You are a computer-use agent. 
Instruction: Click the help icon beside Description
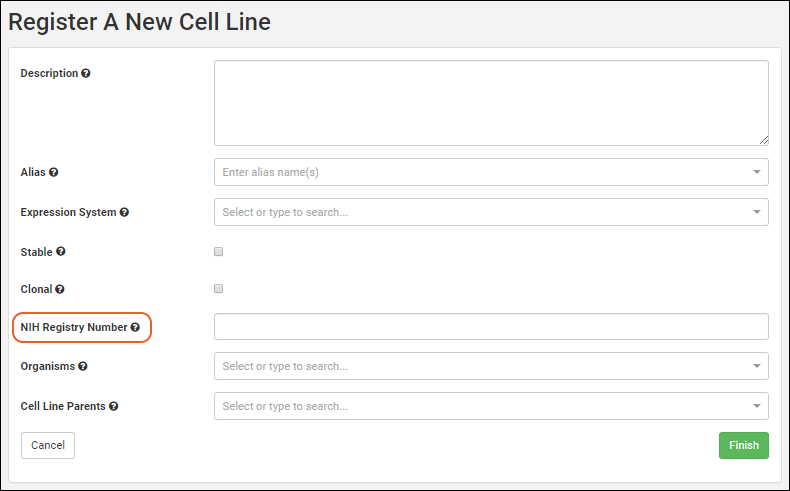pos(86,74)
